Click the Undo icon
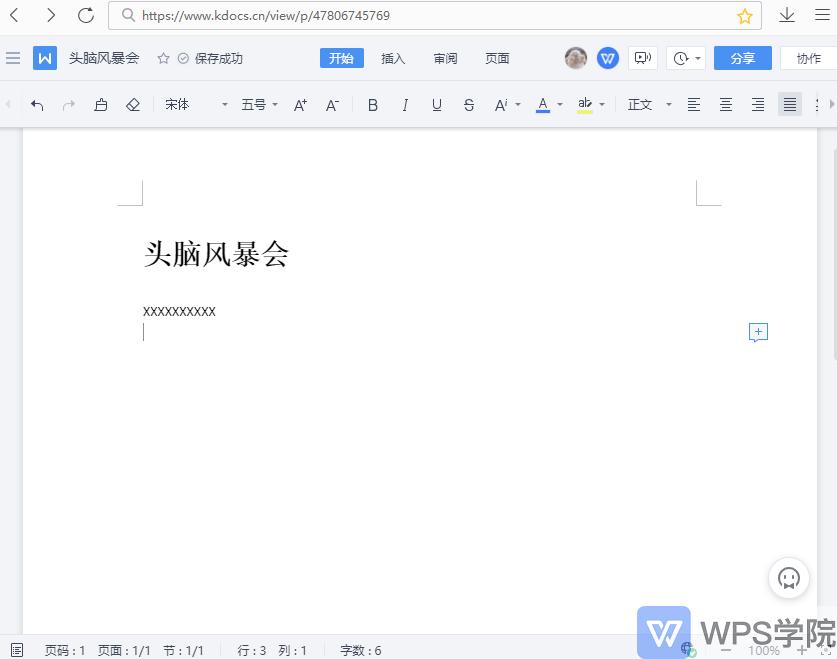 (37, 104)
